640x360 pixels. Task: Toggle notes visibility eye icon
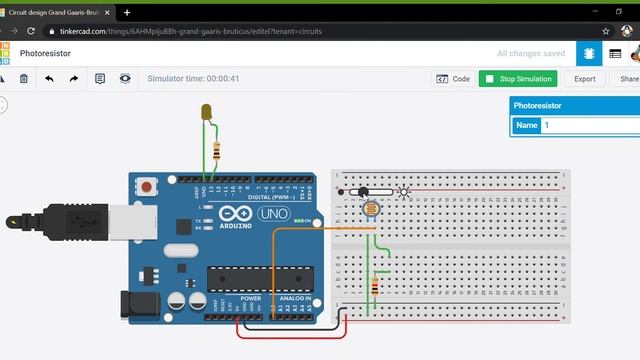click(125, 78)
